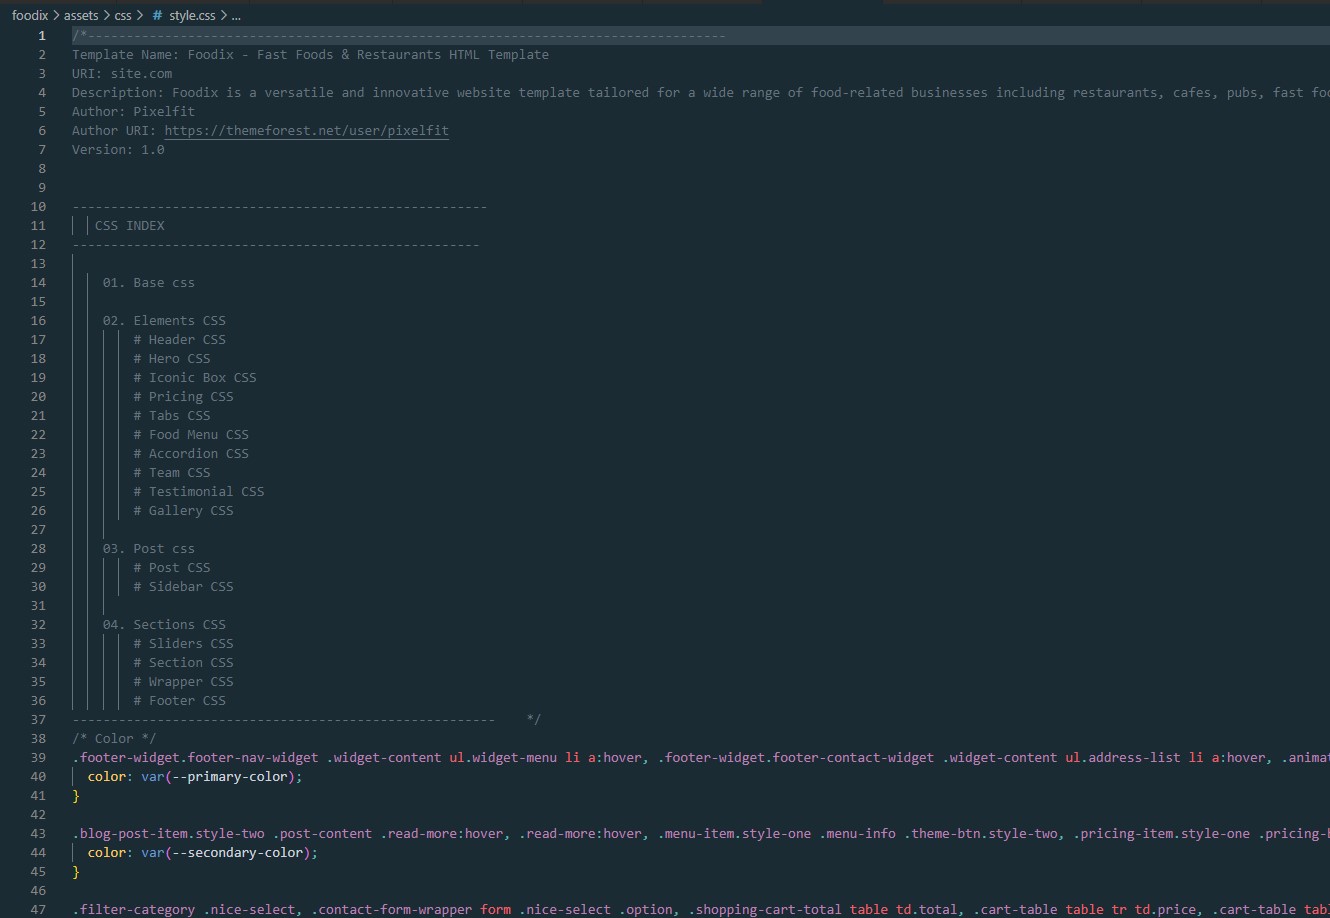The width and height of the screenshot is (1330, 918).
Task: Click the 'Version: 1.0' comment line
Action: click(118, 150)
